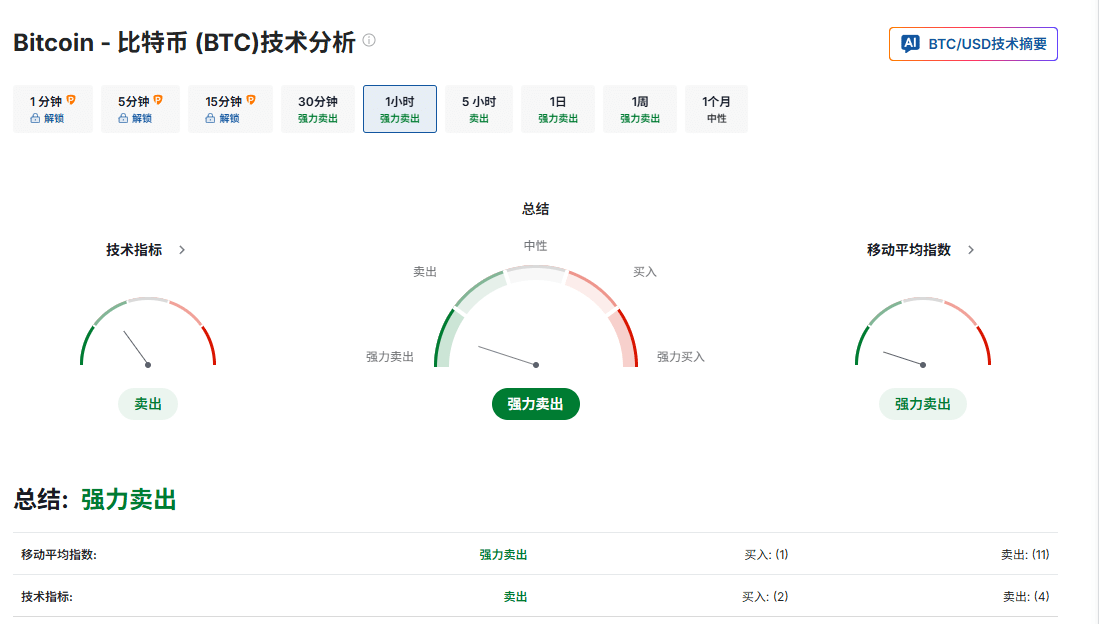The image size is (1107, 624).
Task: Expand the 移动平均指数 chevron arrow
Action: click(x=971, y=250)
